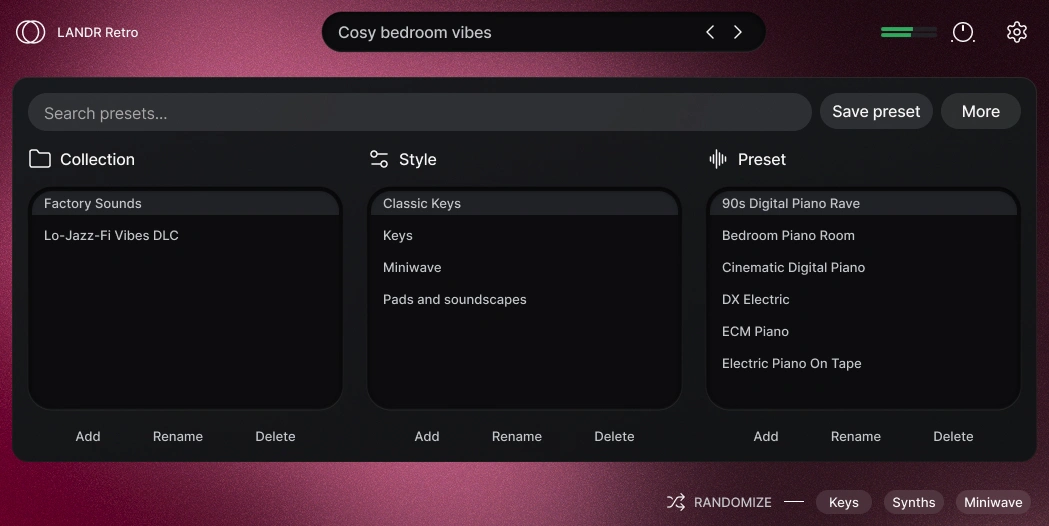Rename the selected preset
This screenshot has width=1049, height=526.
tap(856, 436)
